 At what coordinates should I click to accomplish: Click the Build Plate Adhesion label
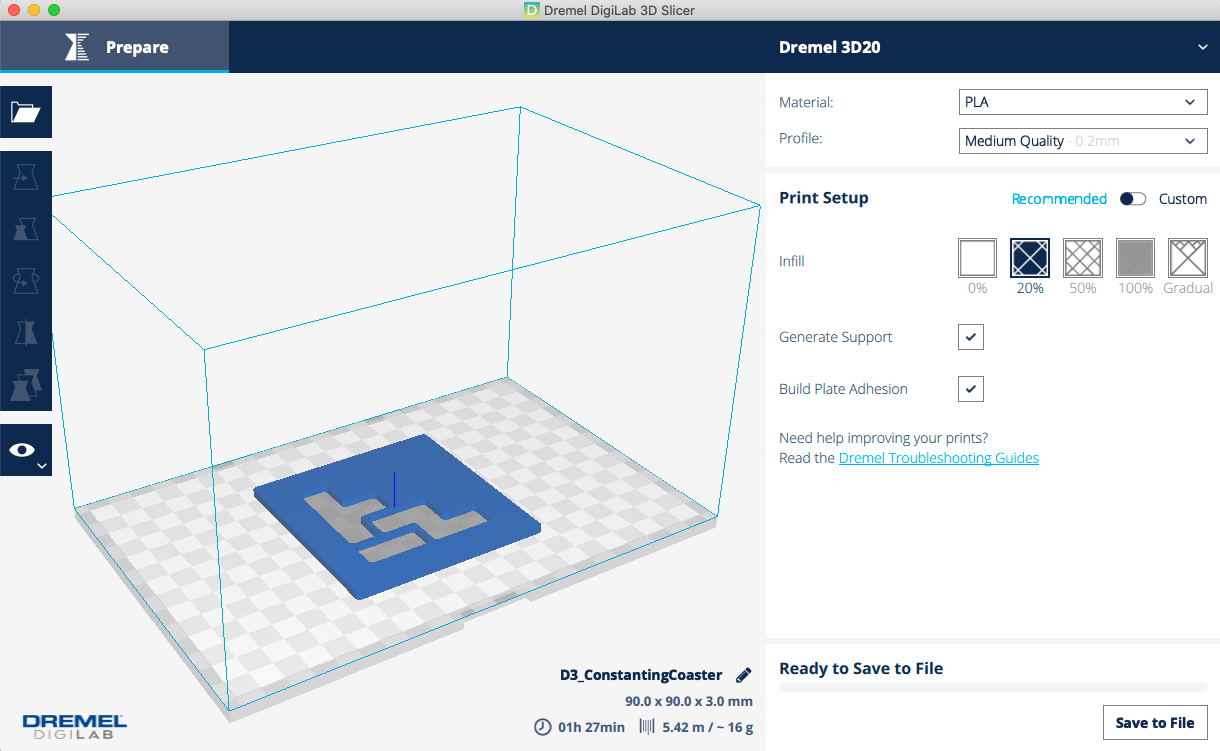tap(843, 389)
